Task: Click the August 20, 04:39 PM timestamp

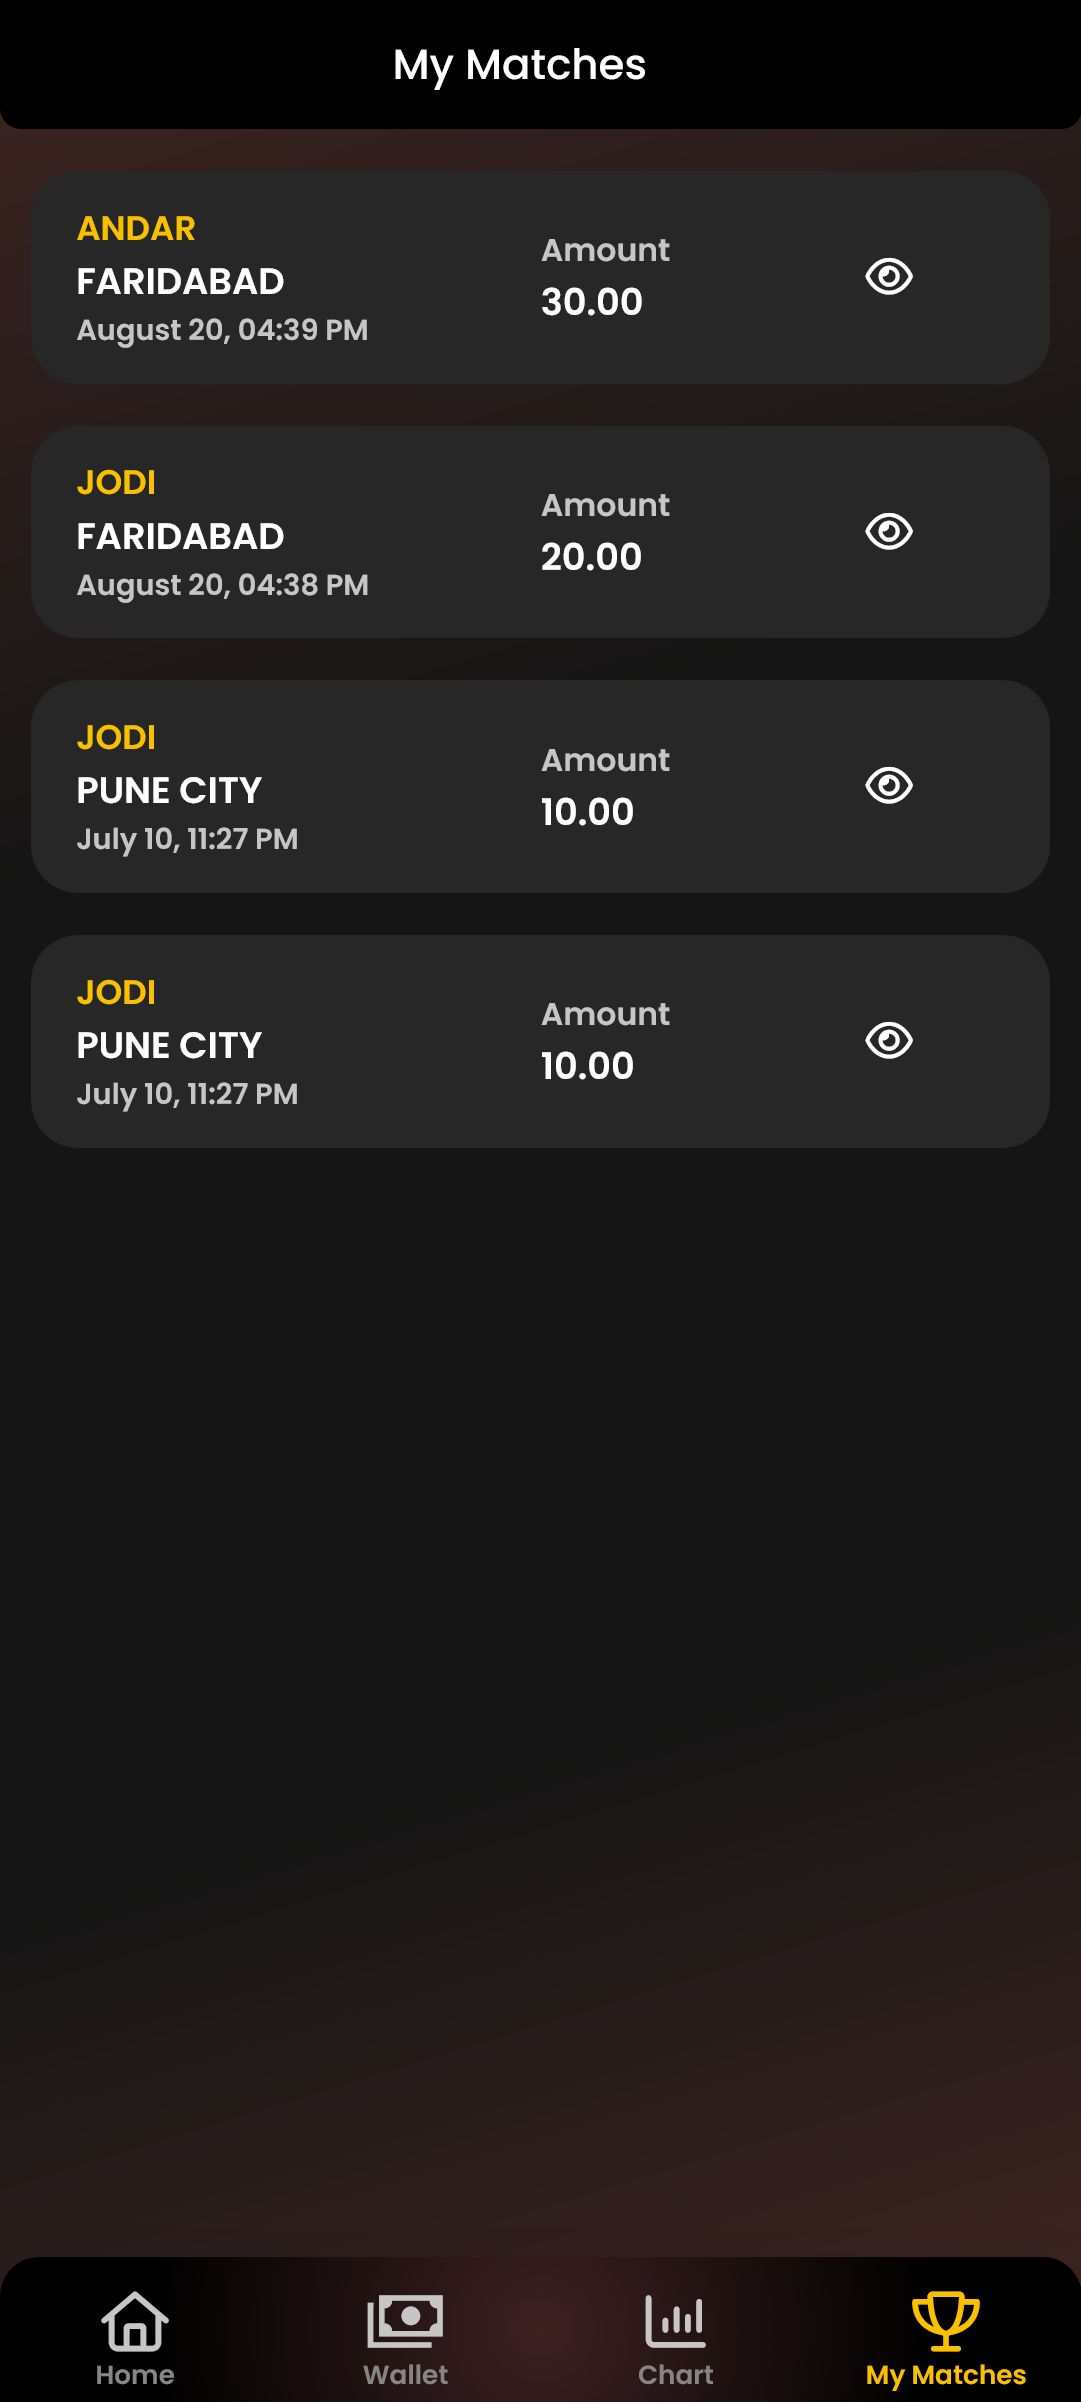Action: (222, 330)
